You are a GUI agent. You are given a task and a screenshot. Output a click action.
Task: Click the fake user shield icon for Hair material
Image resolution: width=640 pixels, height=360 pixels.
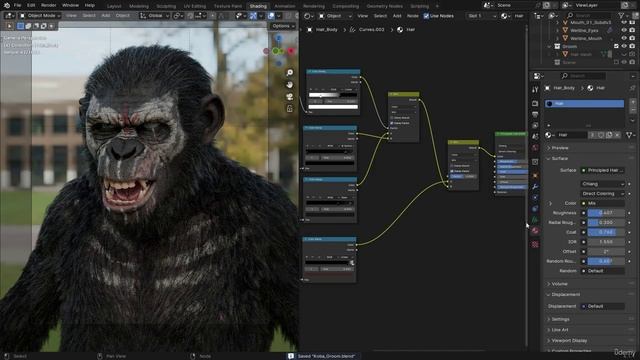[601, 135]
